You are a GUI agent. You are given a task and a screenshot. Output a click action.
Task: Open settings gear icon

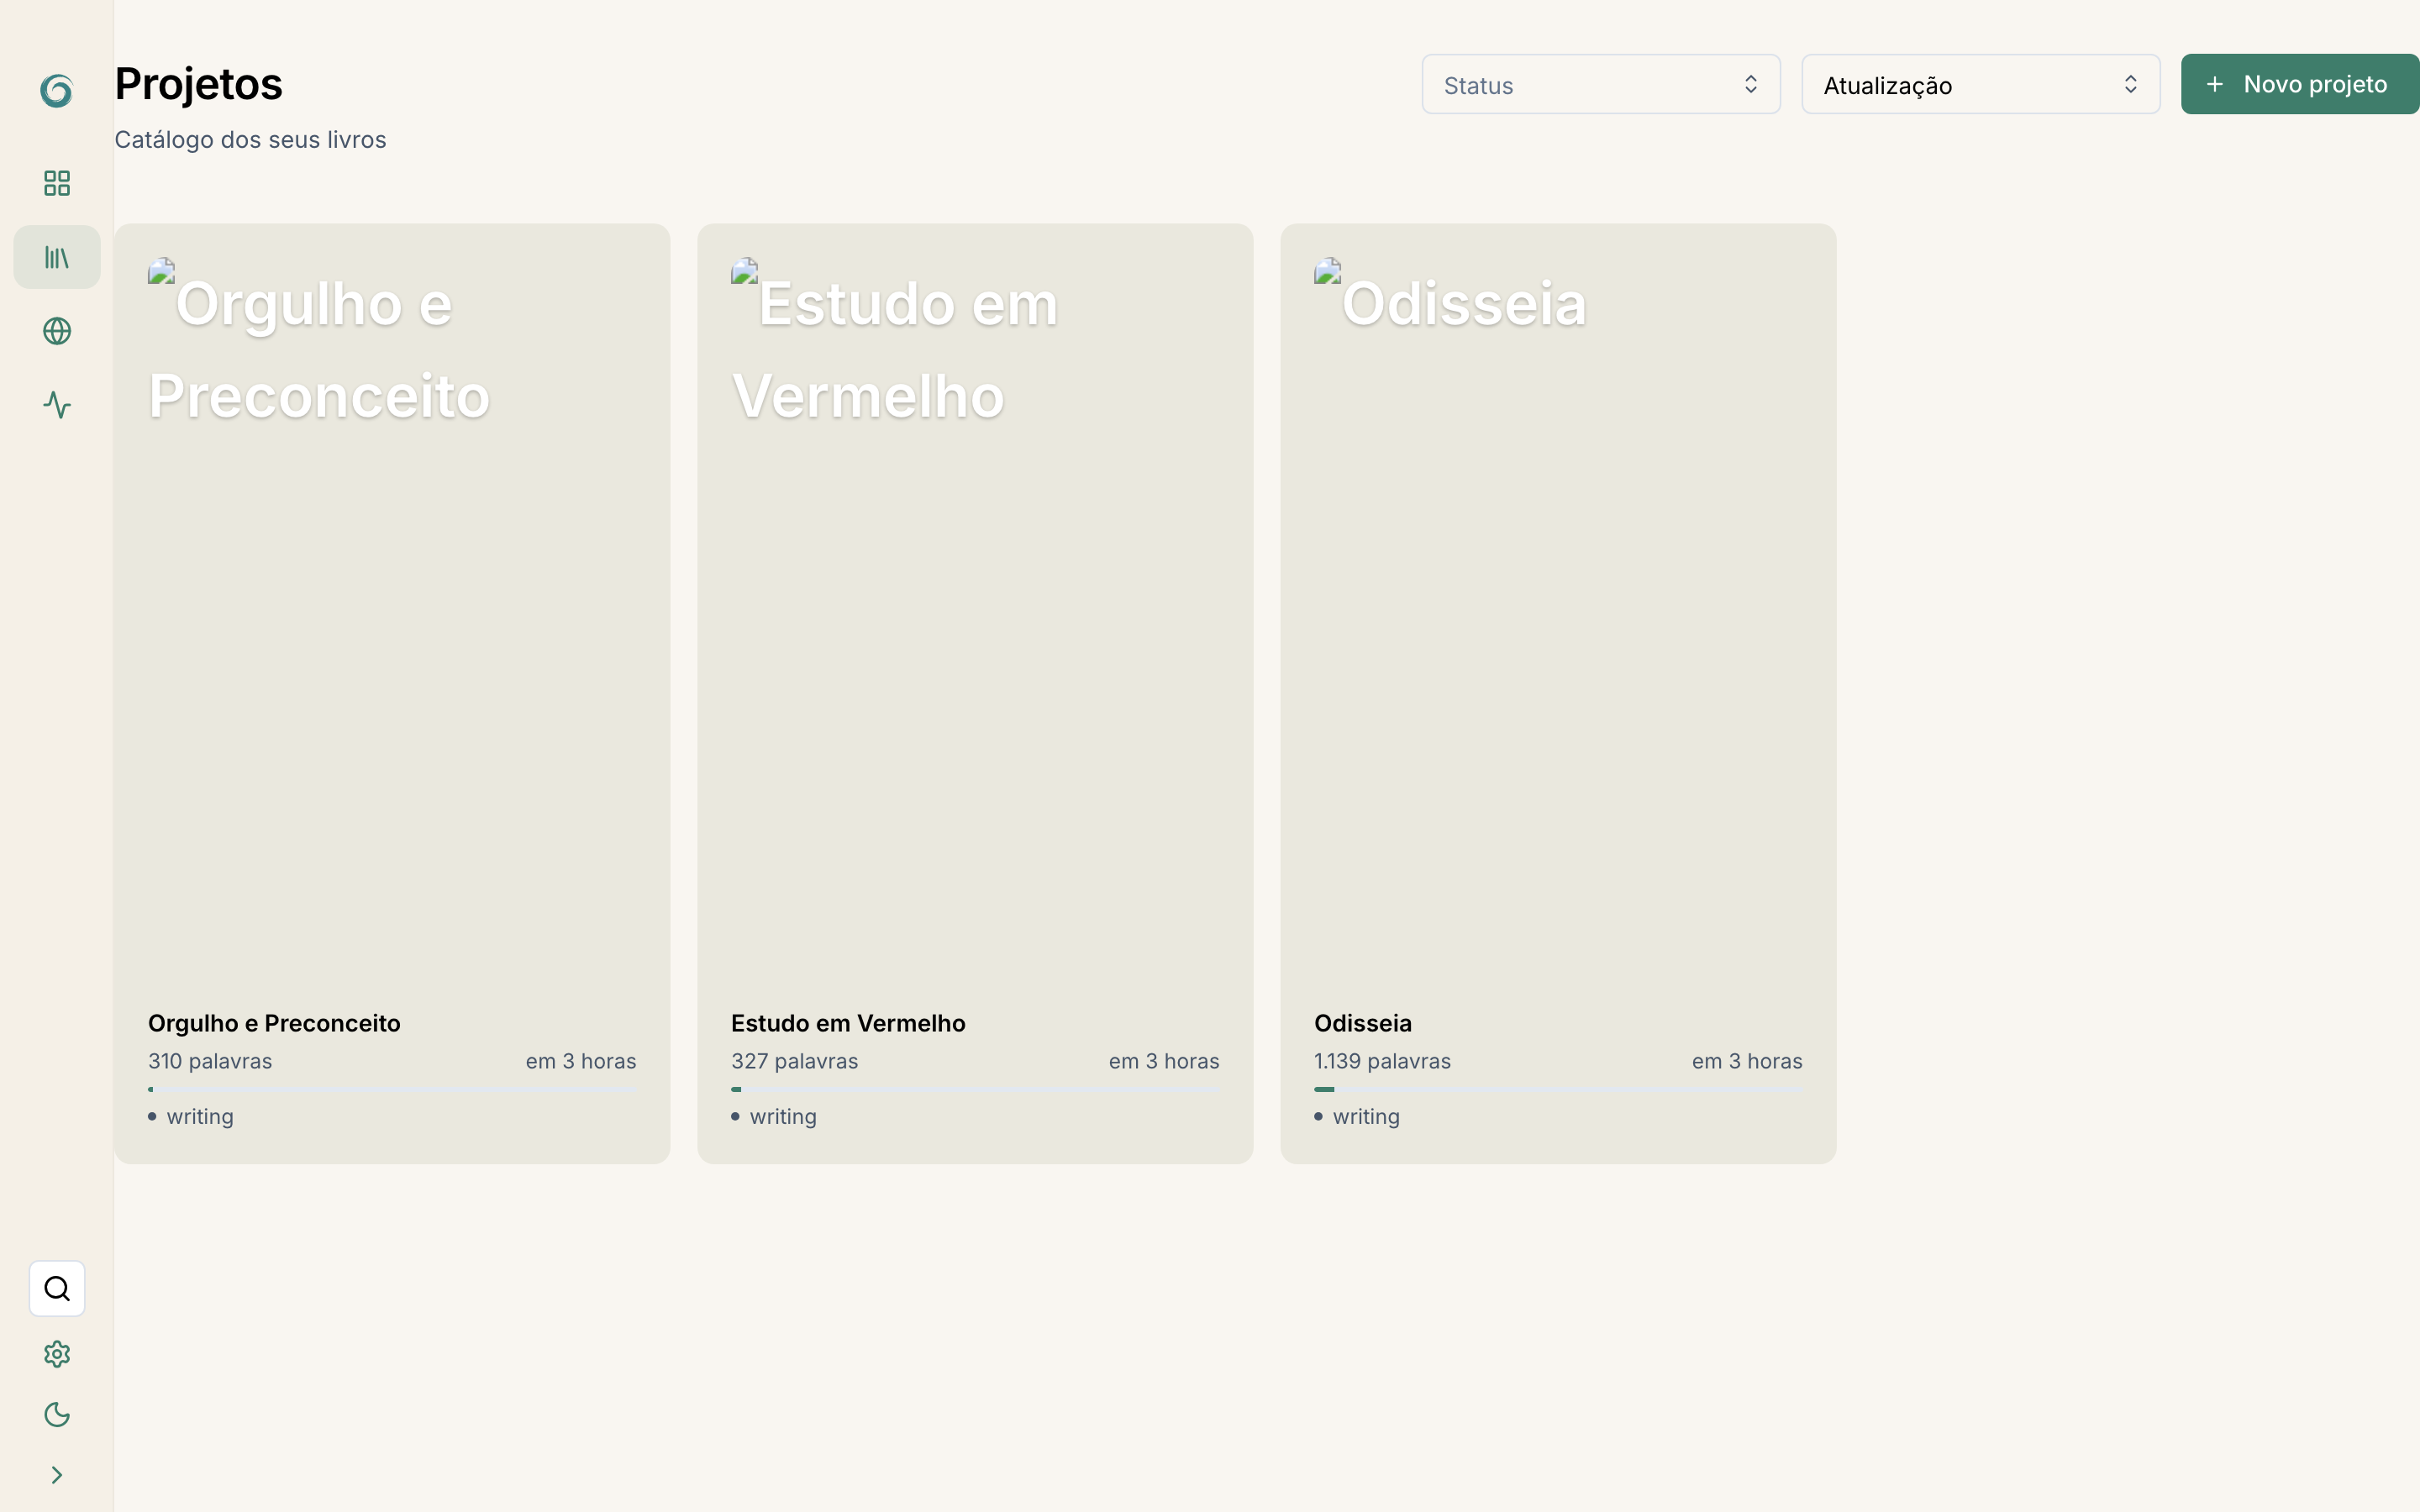coord(57,1354)
